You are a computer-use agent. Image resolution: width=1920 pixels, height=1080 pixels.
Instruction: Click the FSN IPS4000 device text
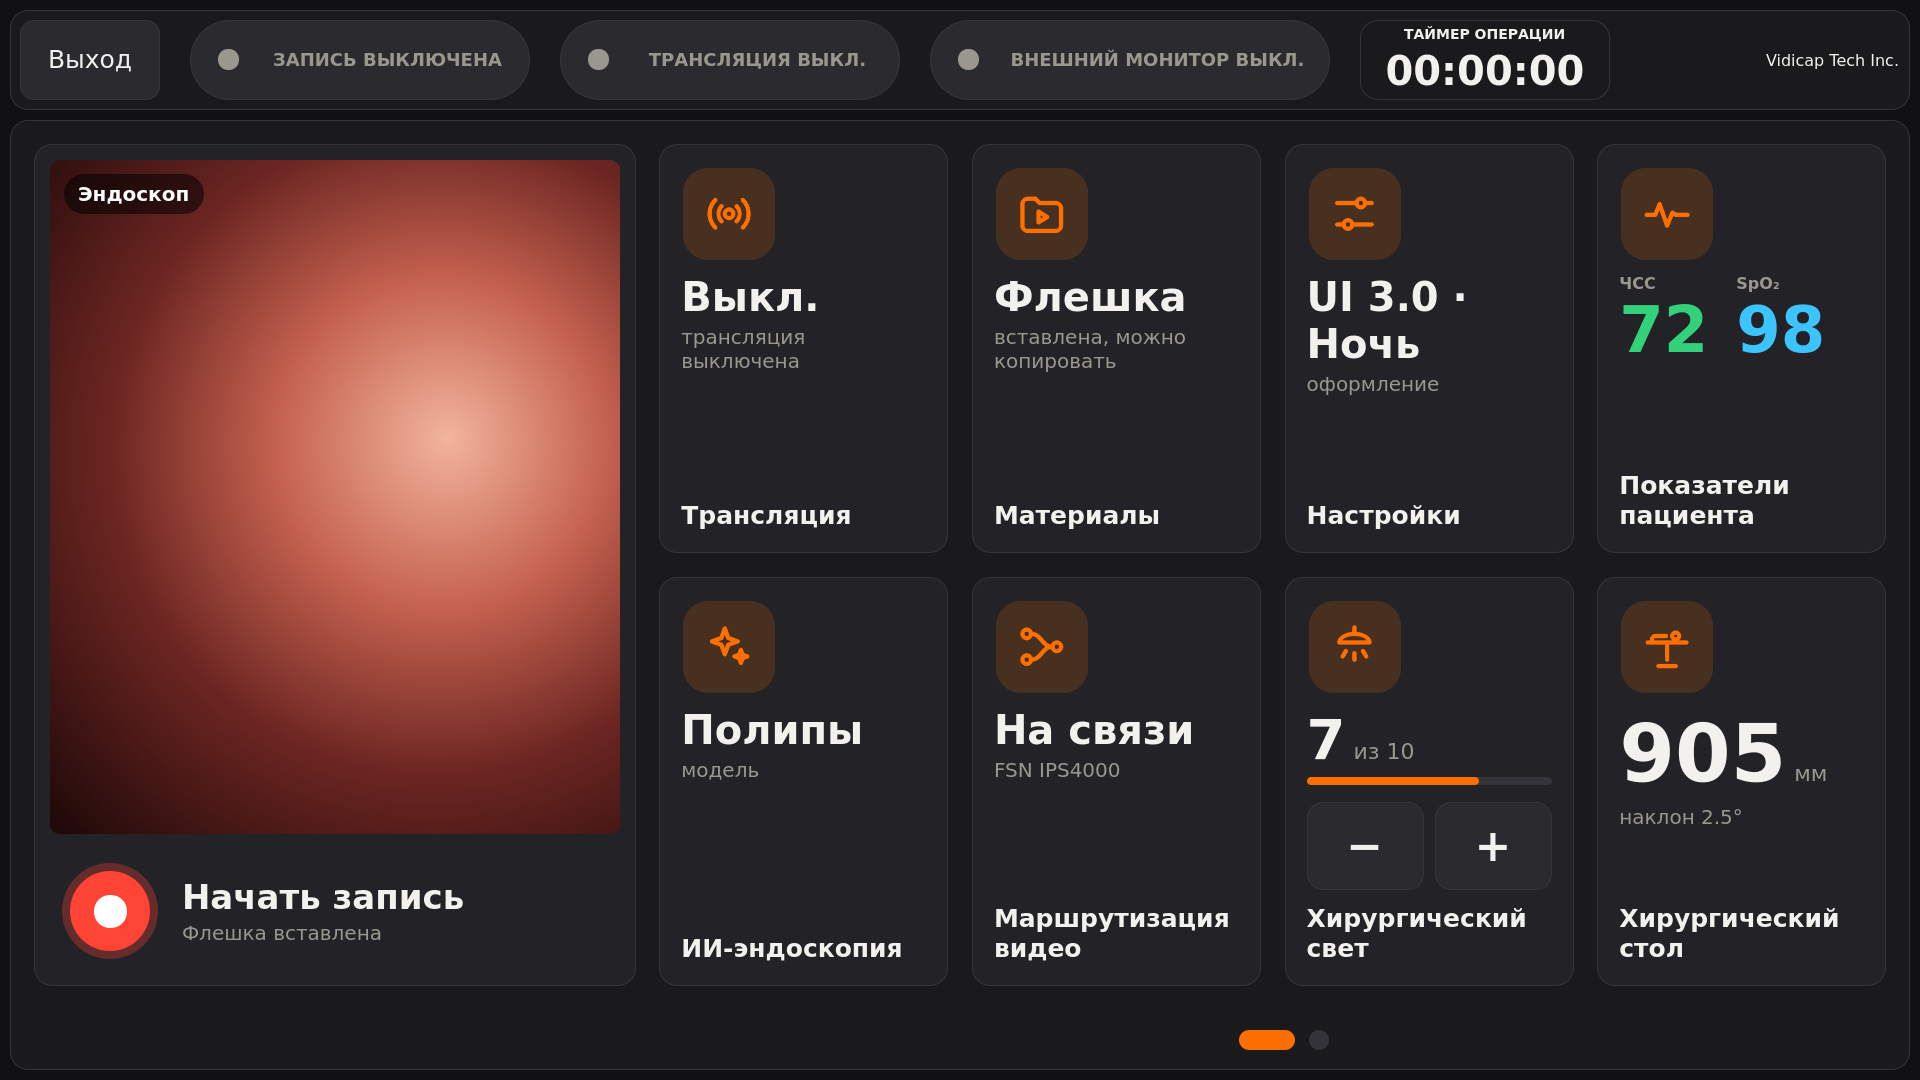[1057, 770]
